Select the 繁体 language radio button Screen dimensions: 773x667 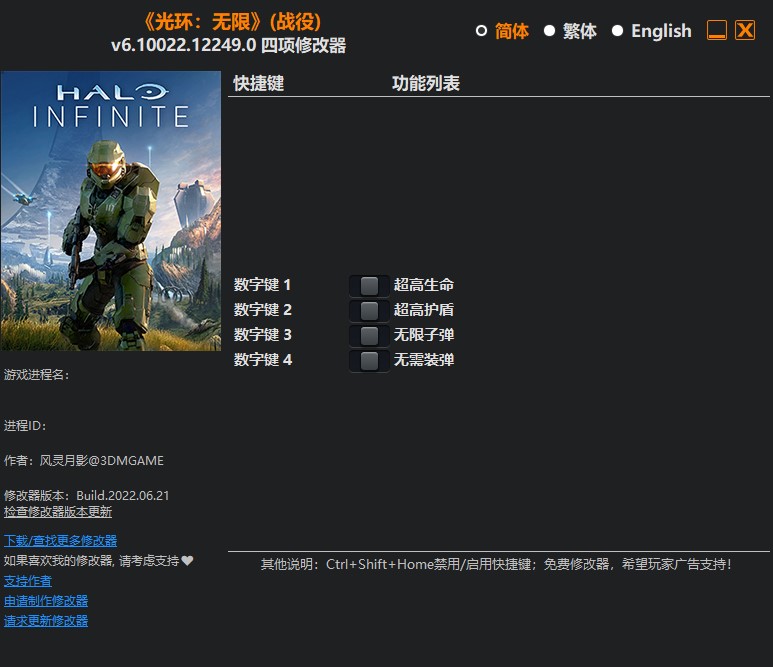click(x=549, y=31)
